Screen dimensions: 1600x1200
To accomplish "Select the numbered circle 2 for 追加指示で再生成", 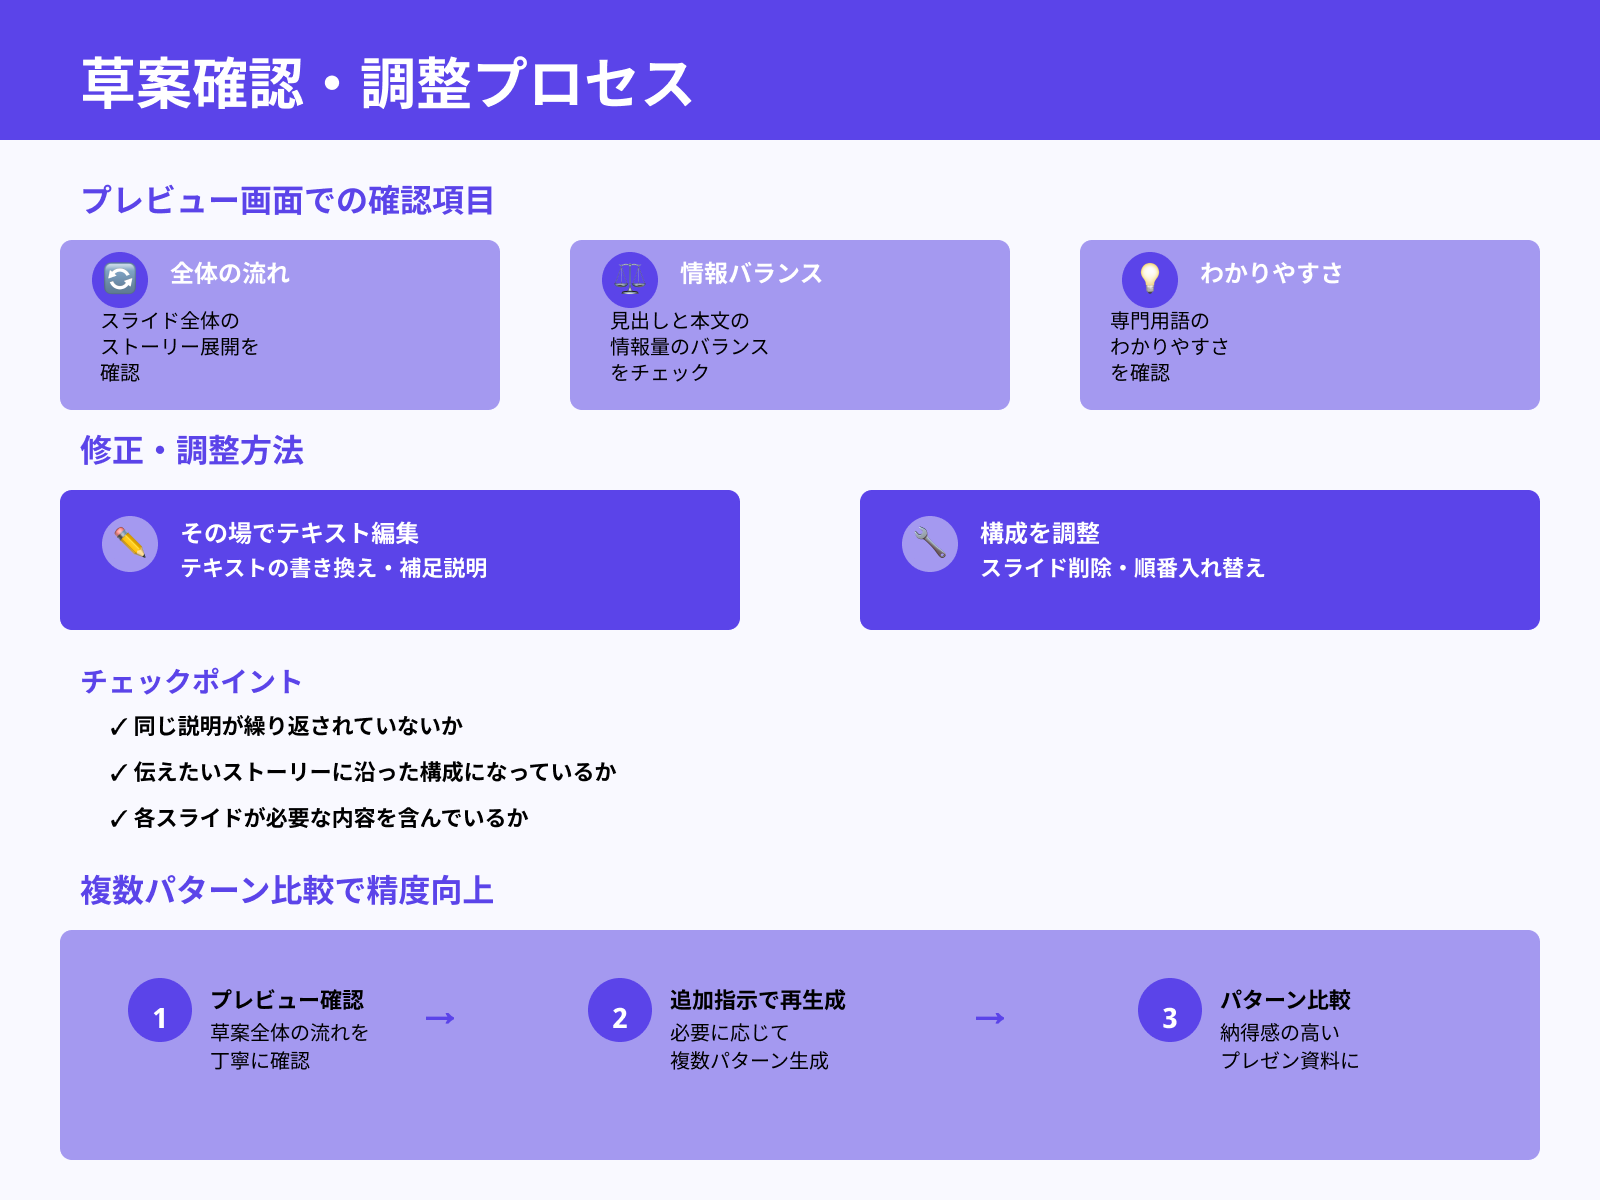I will coord(619,1017).
